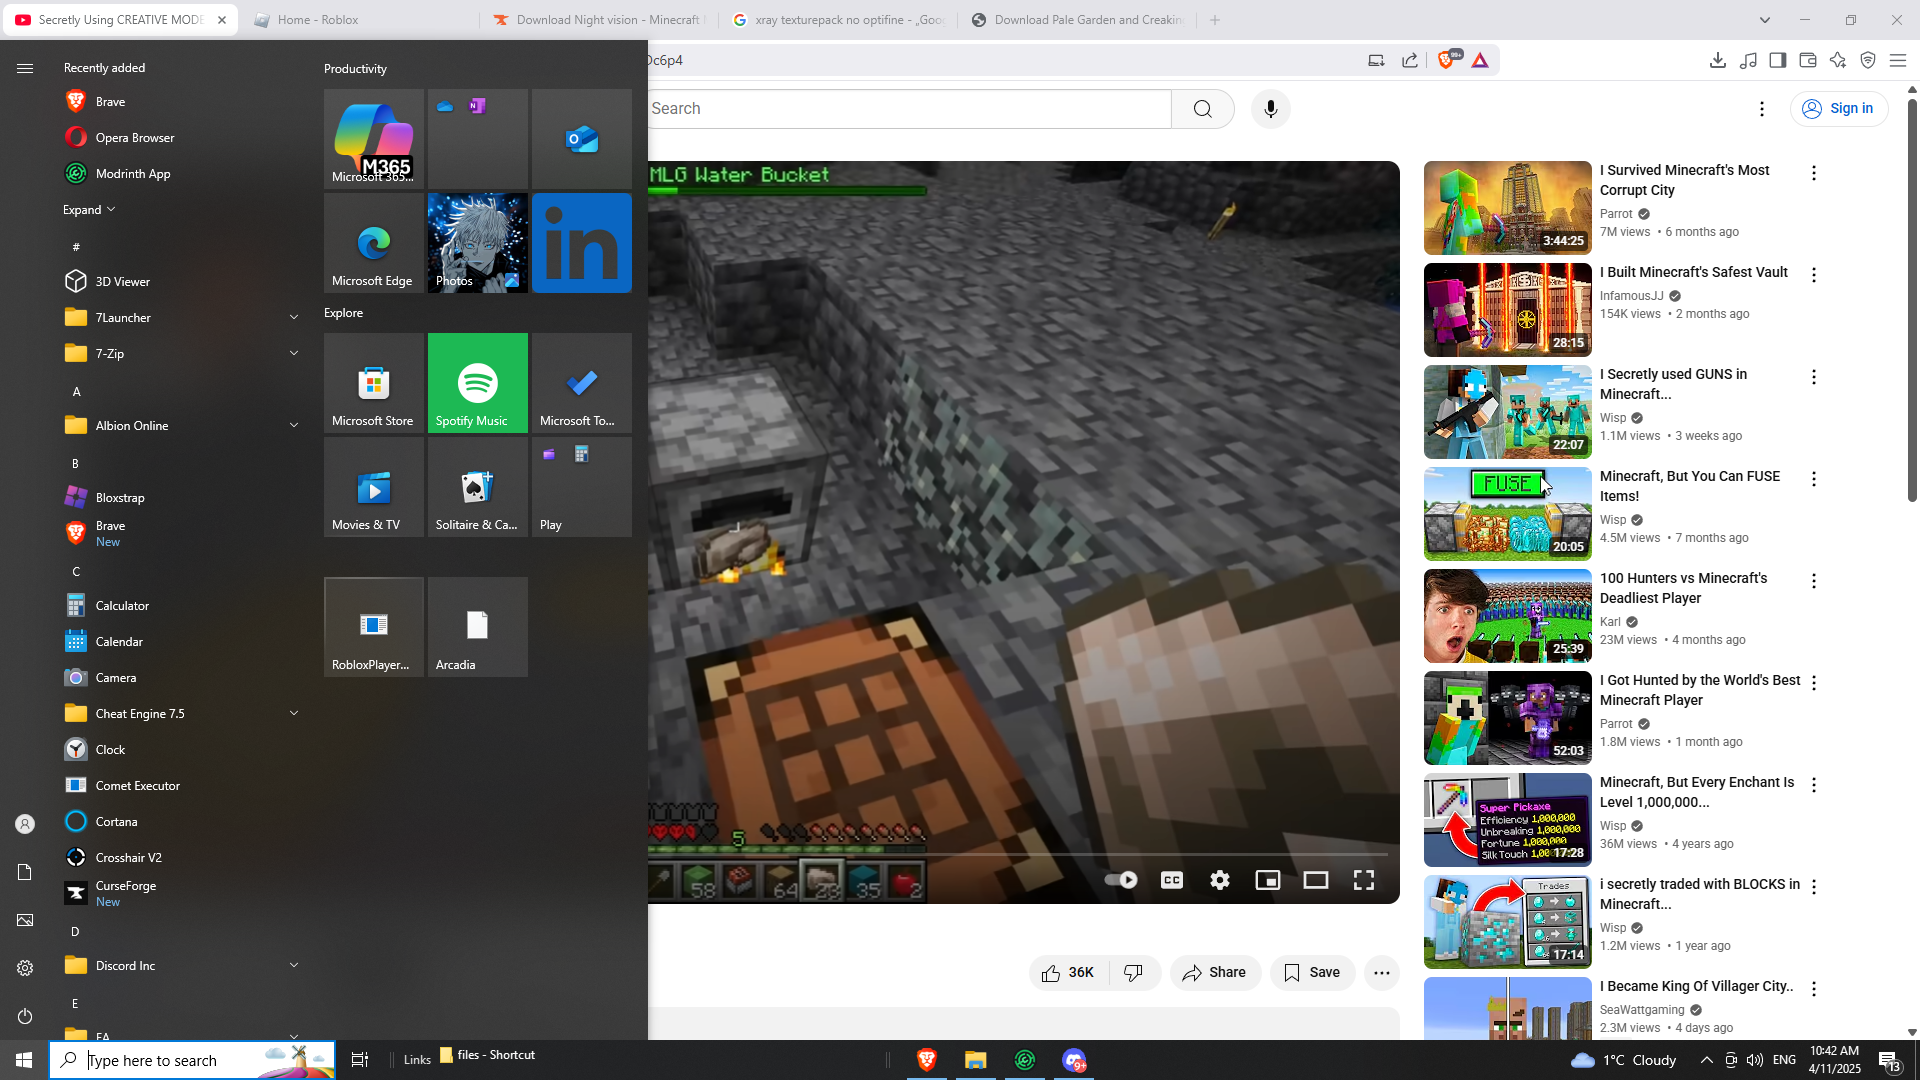Viewport: 1920px width, 1080px height.
Task: Switch player to theater mode
Action: click(x=1315, y=880)
